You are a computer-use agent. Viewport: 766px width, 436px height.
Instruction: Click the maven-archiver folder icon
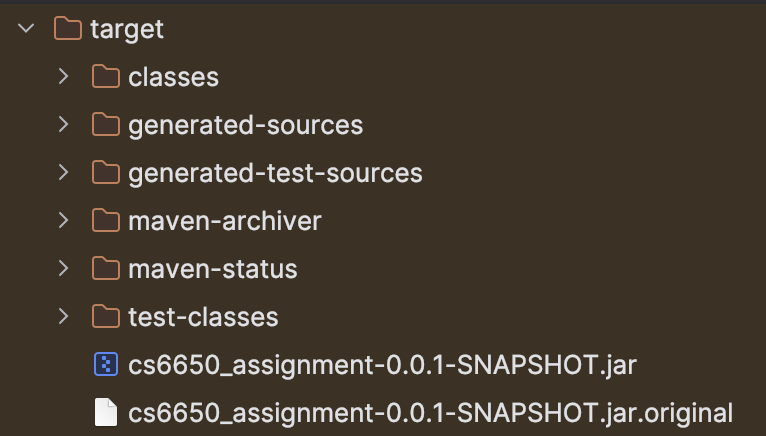105,221
